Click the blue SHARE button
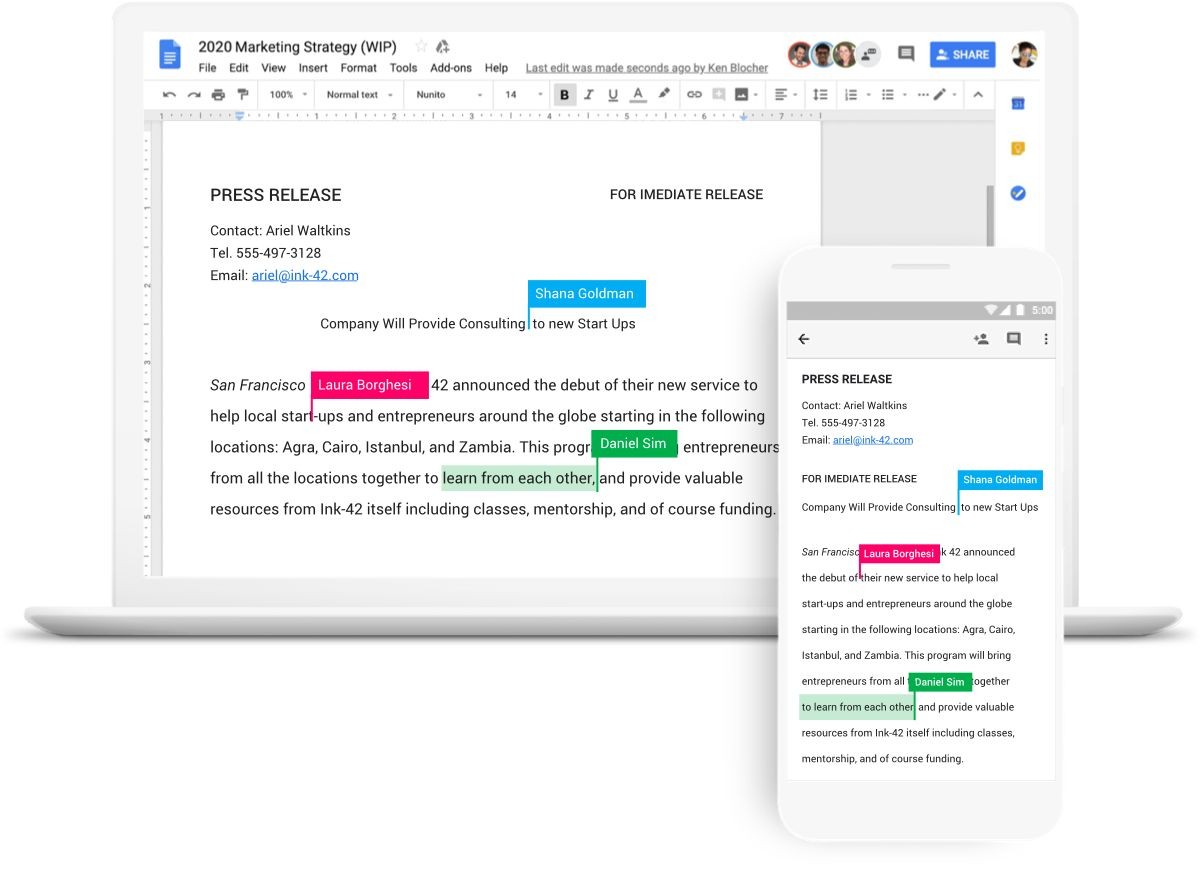 [962, 55]
